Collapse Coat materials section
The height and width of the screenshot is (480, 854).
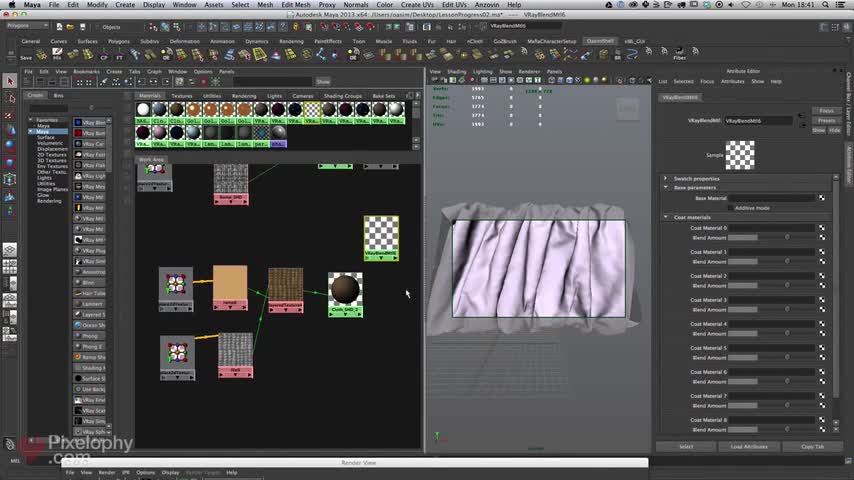(x=666, y=217)
